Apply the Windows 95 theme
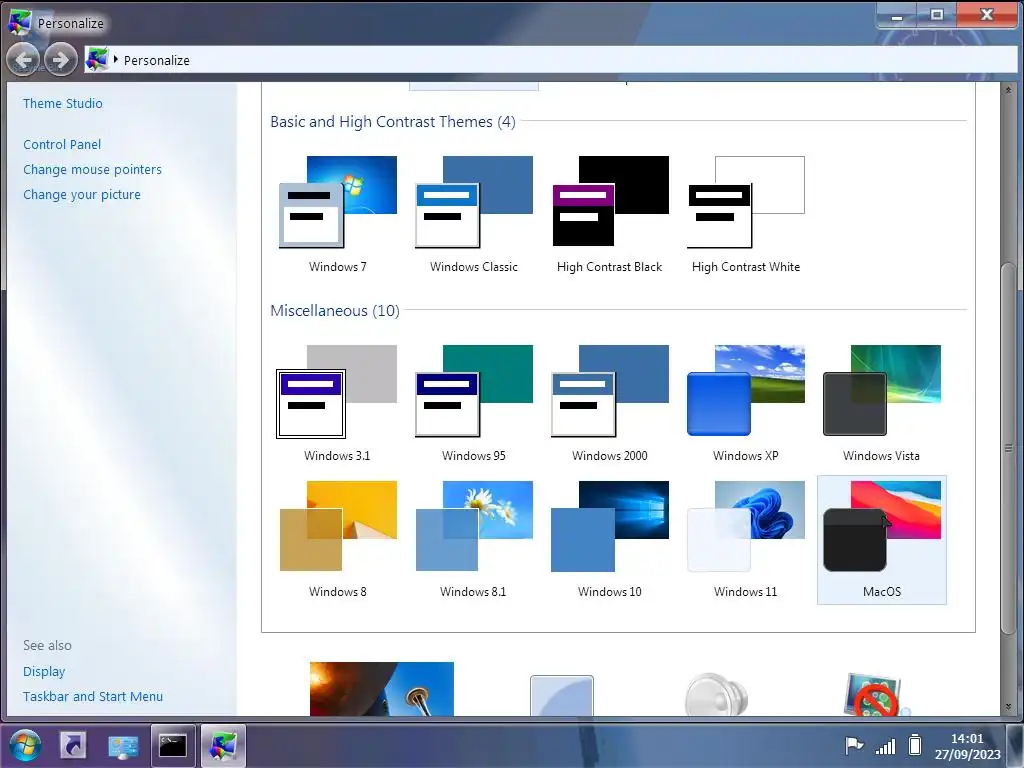 click(x=473, y=403)
